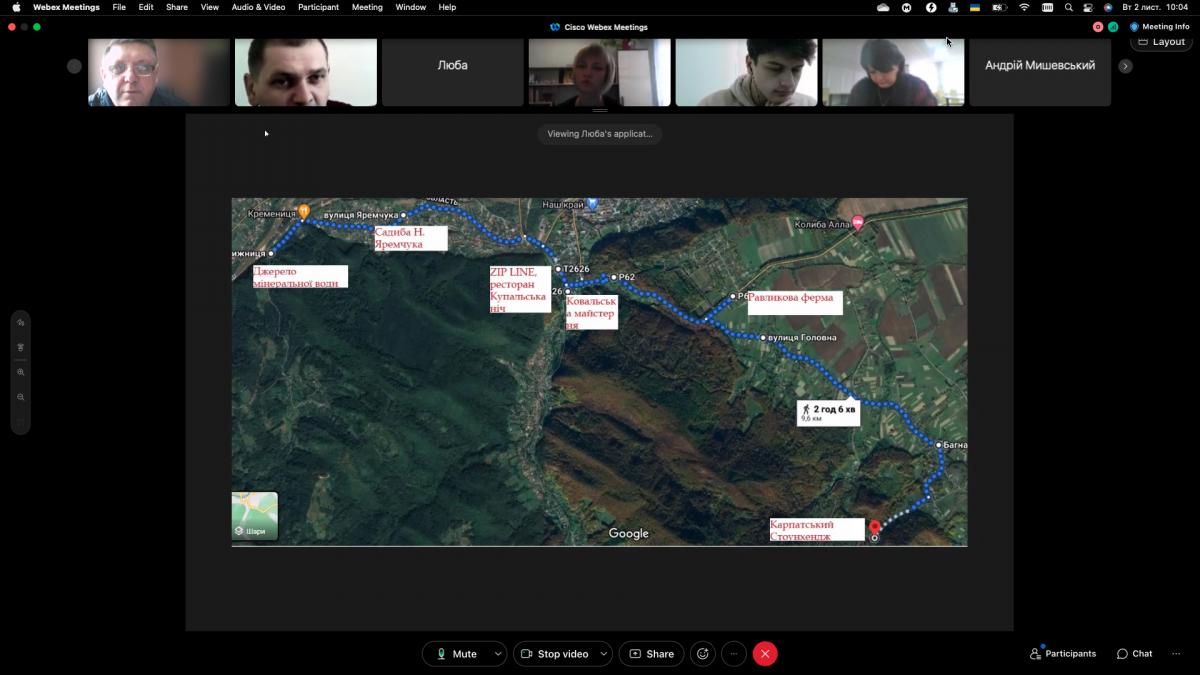Stop video camera
The height and width of the screenshot is (675, 1200).
[554, 654]
